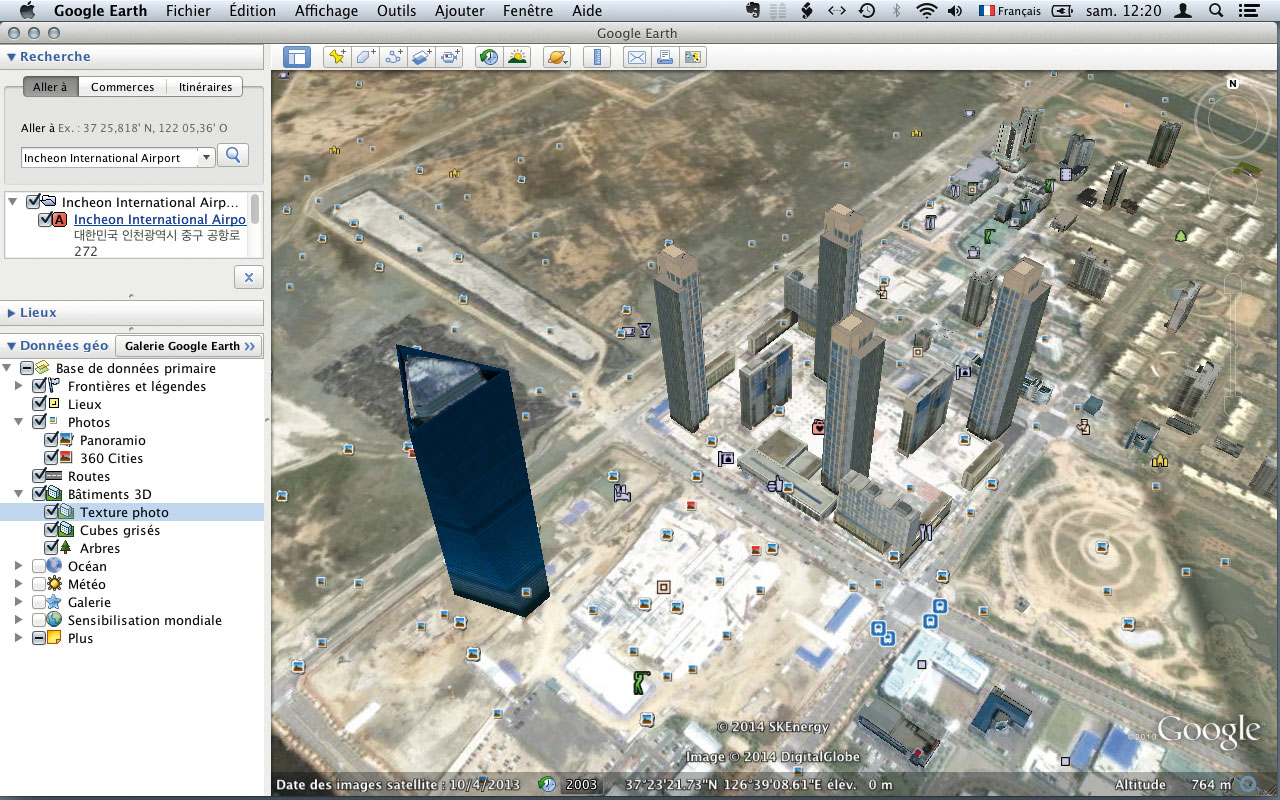
Task: Click the Print icon in the toolbar
Action: [x=664, y=57]
